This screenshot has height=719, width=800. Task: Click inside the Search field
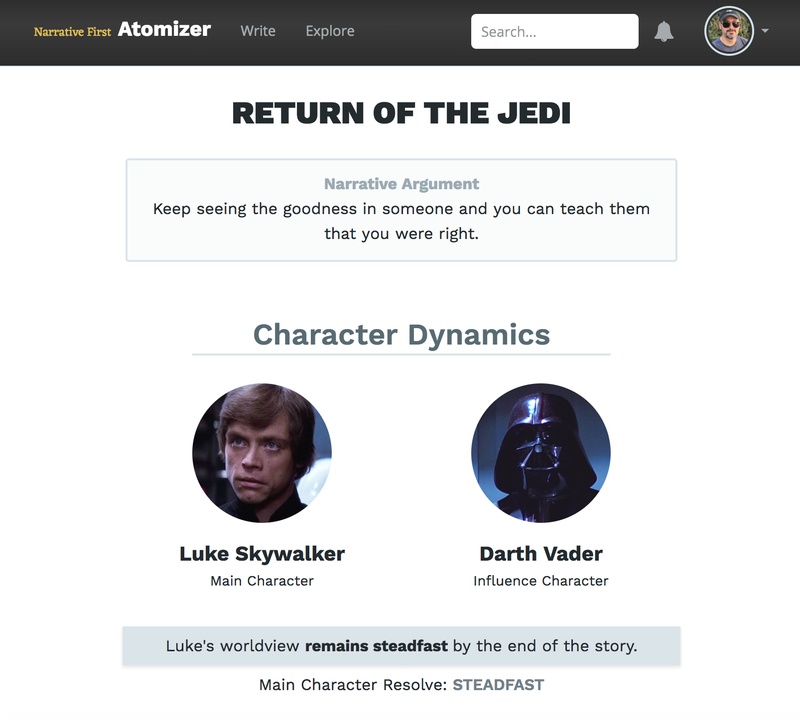coord(554,31)
